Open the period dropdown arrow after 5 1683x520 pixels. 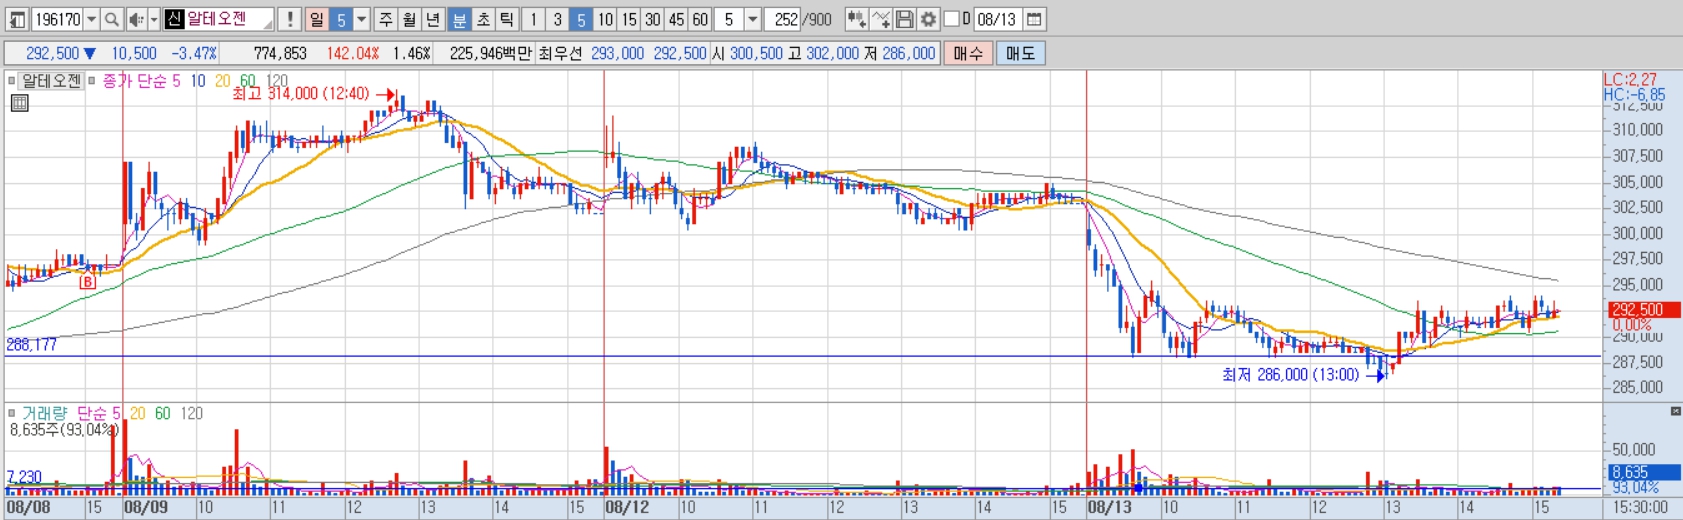coord(362,19)
